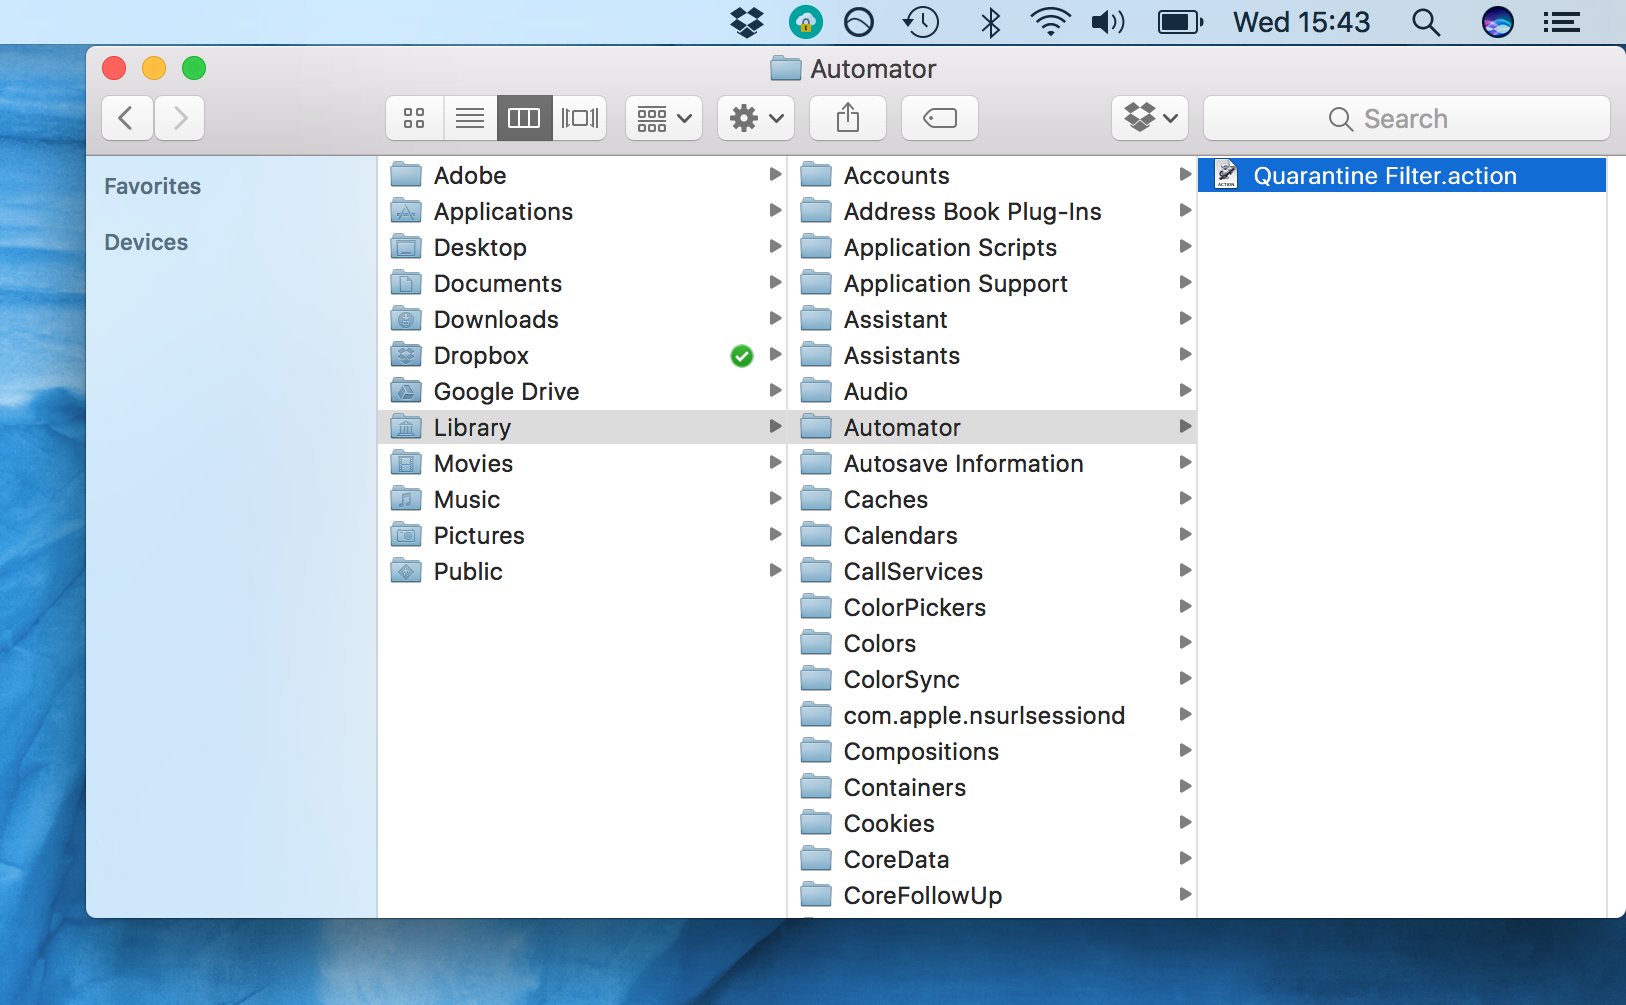Go forward with the right chevron button
This screenshot has height=1005, width=1626.
[x=180, y=118]
